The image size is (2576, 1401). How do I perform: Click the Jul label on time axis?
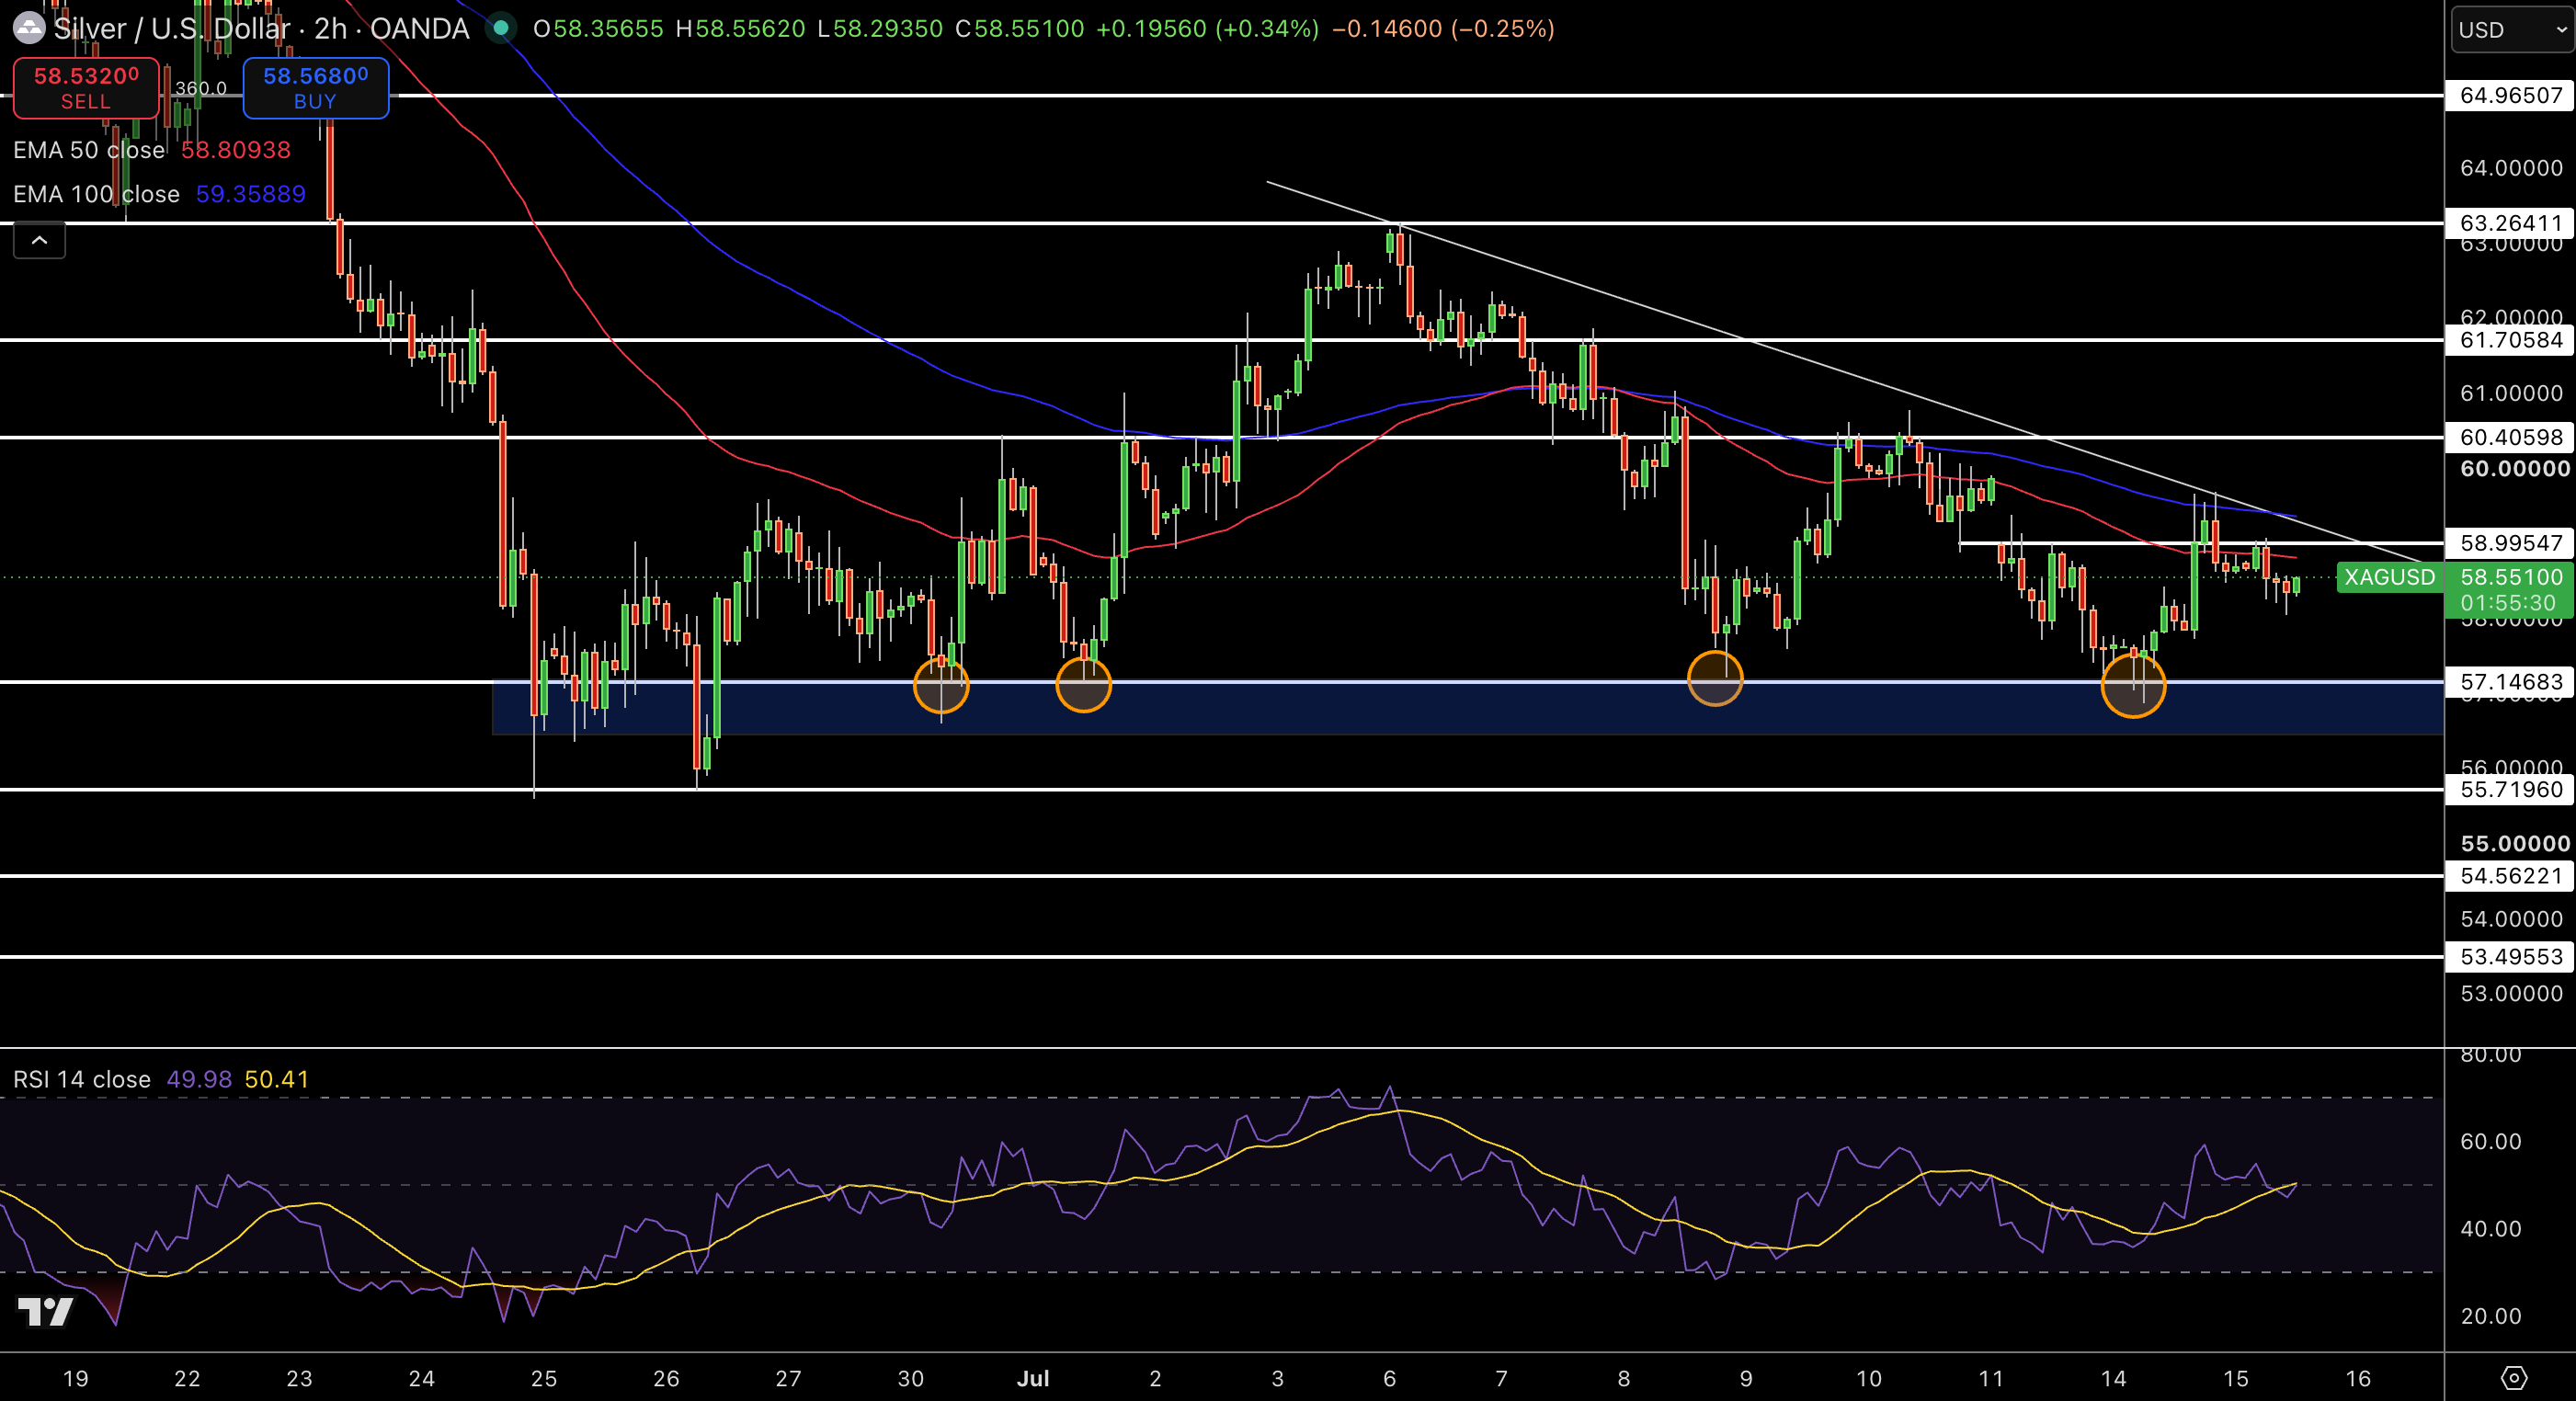tap(1033, 1379)
